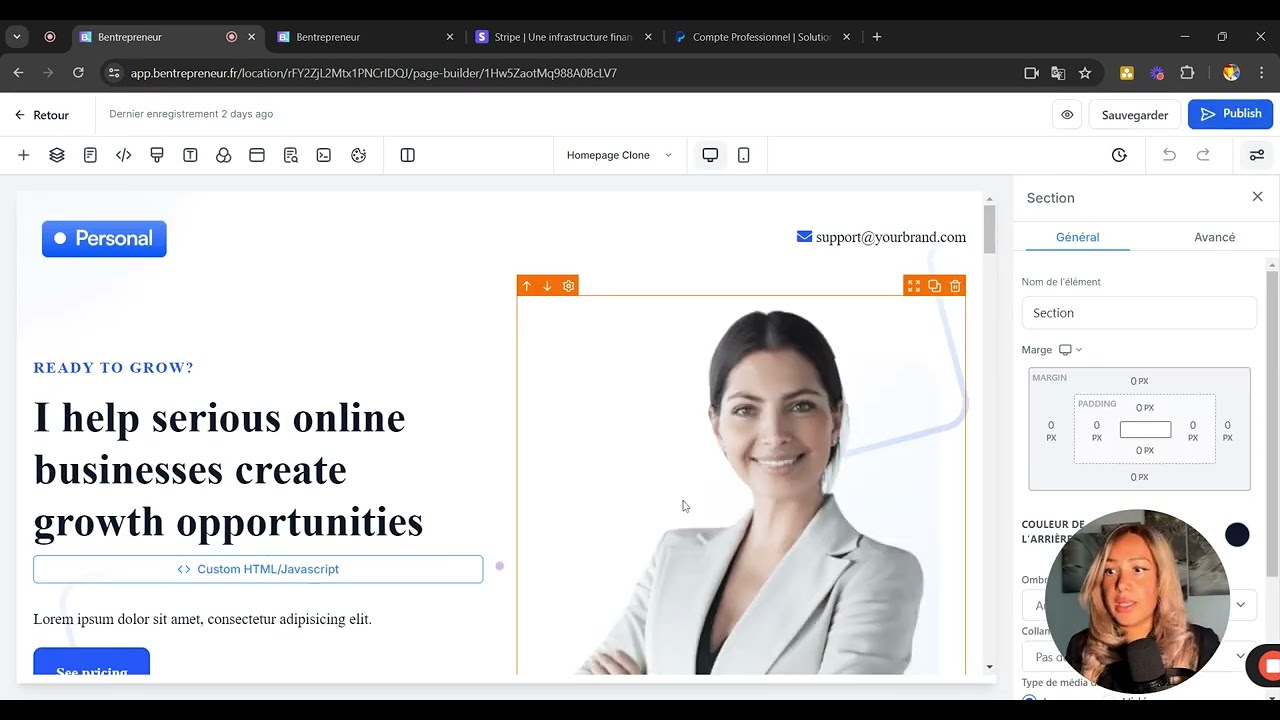The height and width of the screenshot is (720, 1280).
Task: Move the section down with arrow
Action: (x=547, y=286)
